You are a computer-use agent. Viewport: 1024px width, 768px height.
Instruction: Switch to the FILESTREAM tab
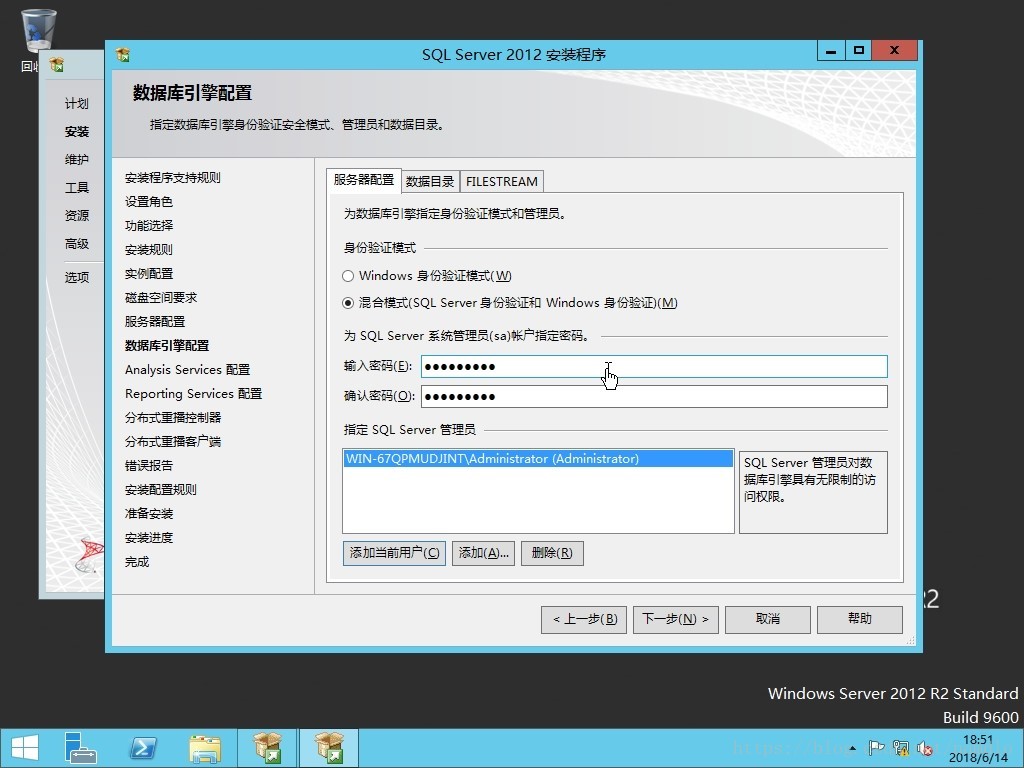(x=502, y=182)
